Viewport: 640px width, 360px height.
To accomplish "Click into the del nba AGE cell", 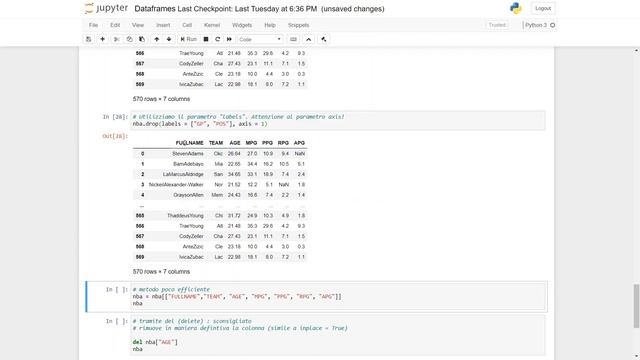I will coord(338,335).
